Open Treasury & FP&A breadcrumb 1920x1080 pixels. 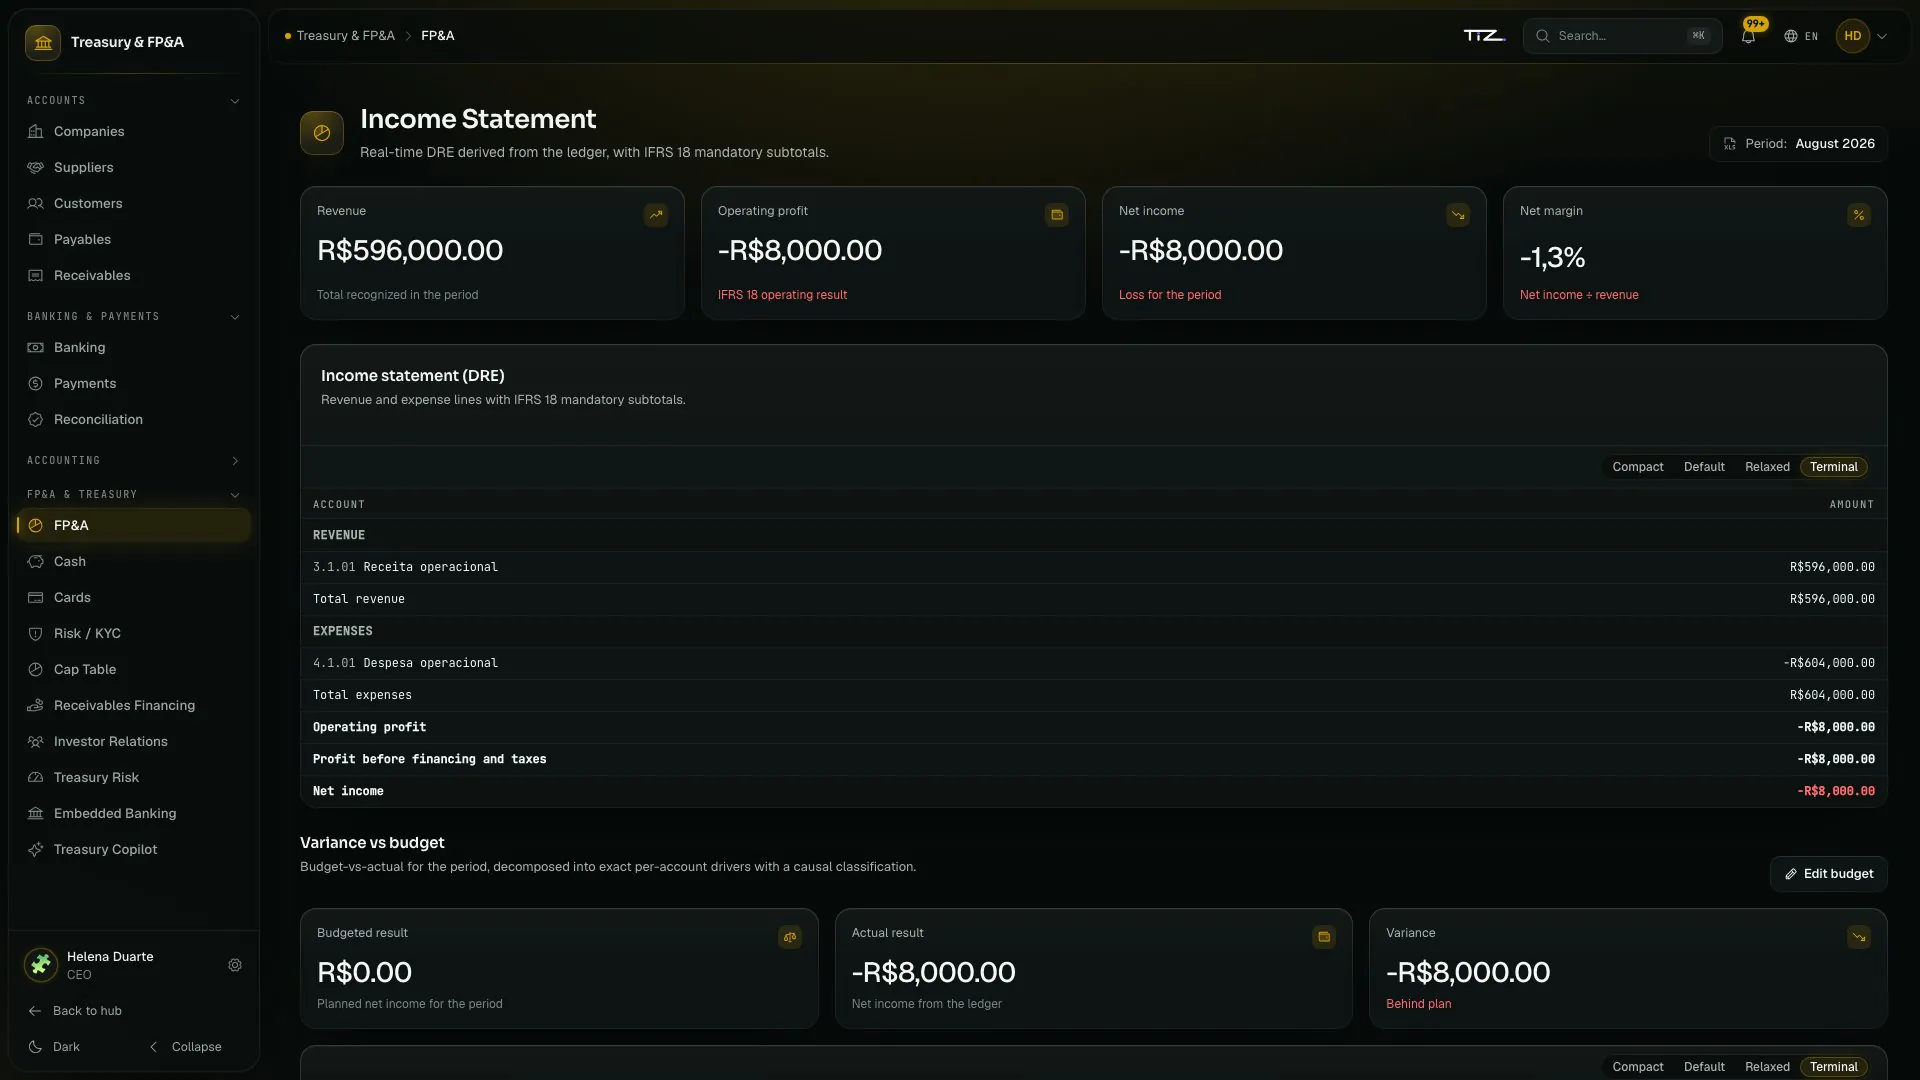click(345, 36)
